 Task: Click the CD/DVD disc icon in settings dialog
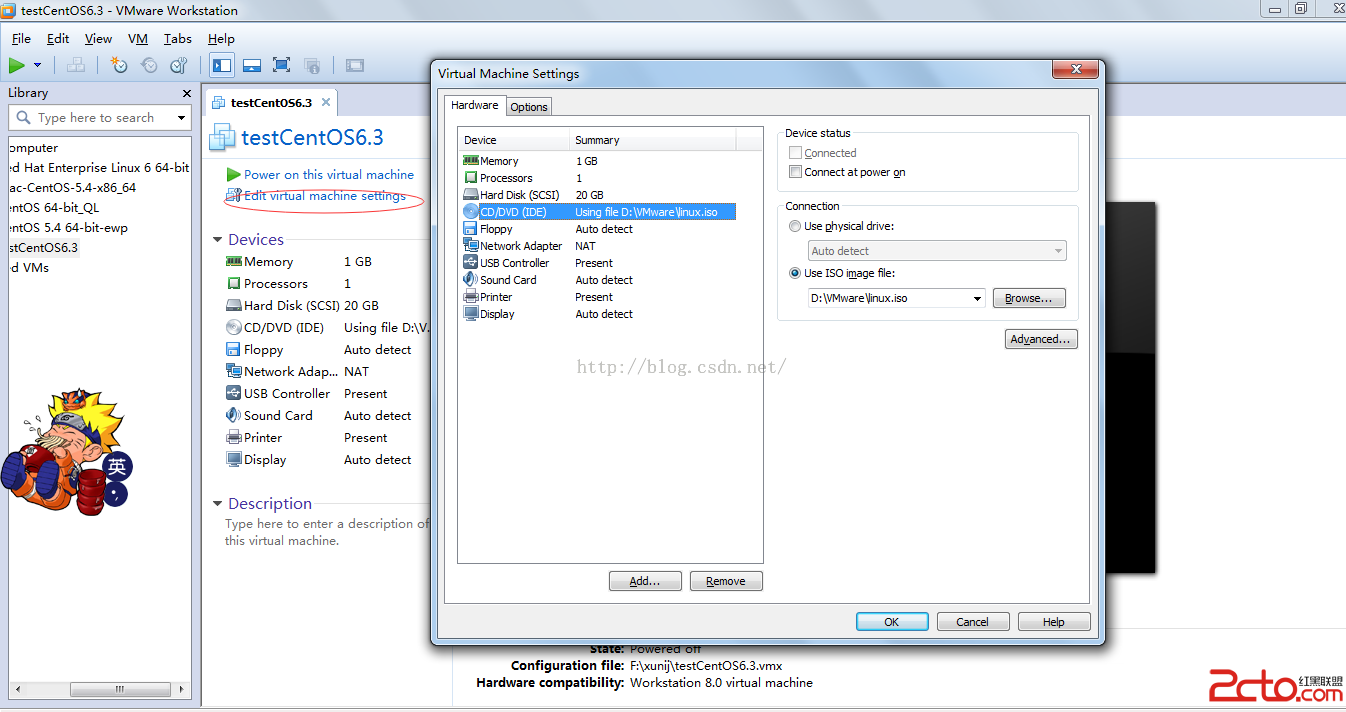click(x=470, y=212)
